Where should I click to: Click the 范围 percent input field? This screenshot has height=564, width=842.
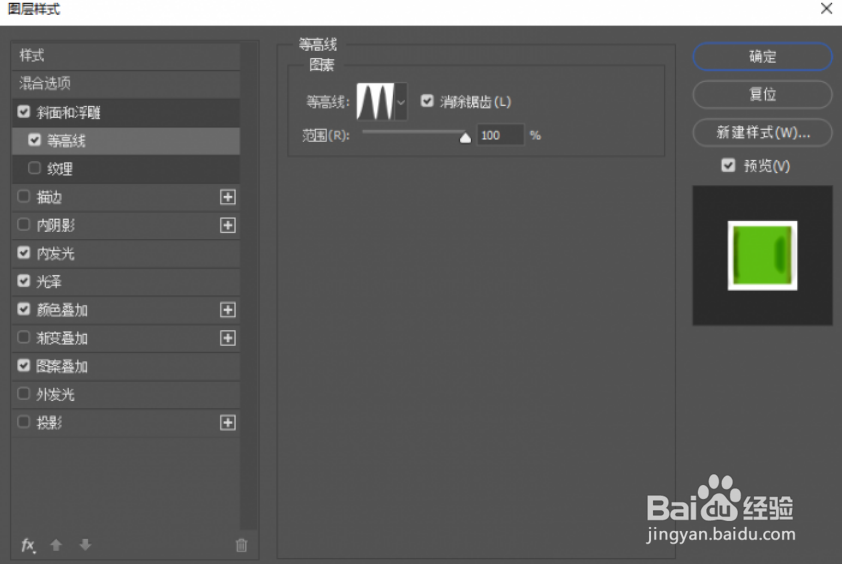click(x=500, y=135)
